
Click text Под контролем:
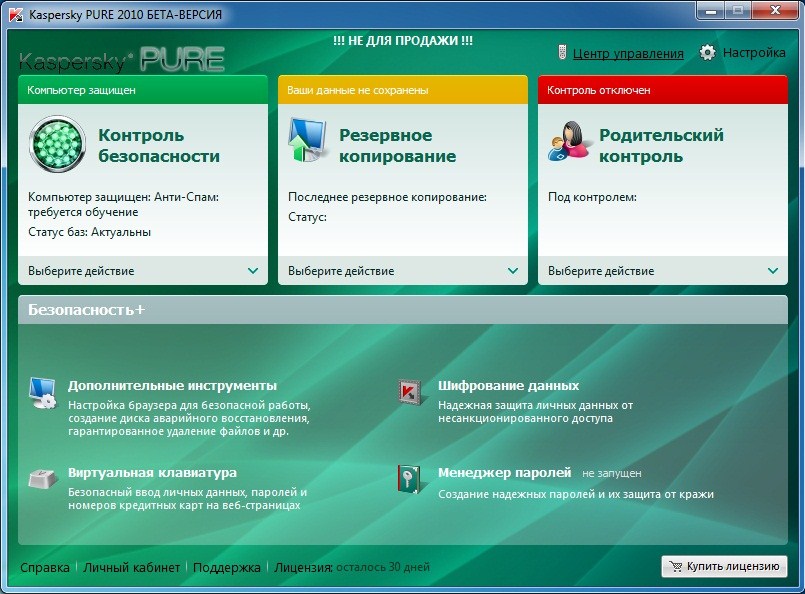(592, 197)
